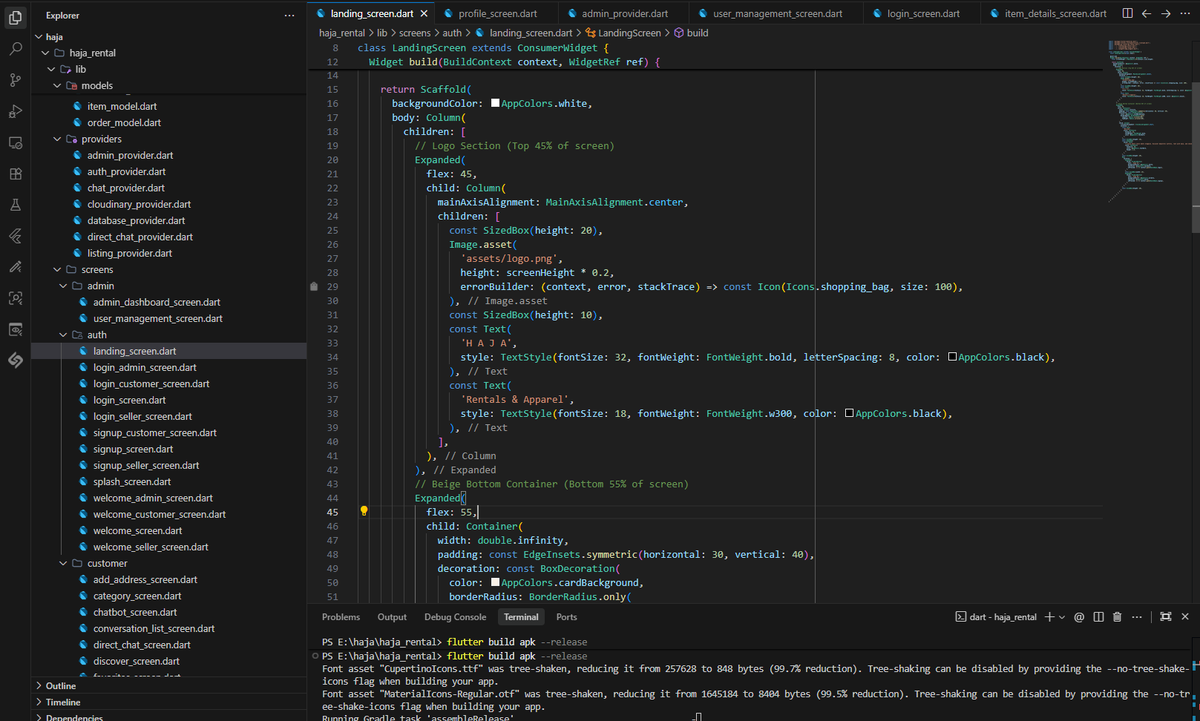
Task: Open the Remote Explorer view
Action: 15,142
